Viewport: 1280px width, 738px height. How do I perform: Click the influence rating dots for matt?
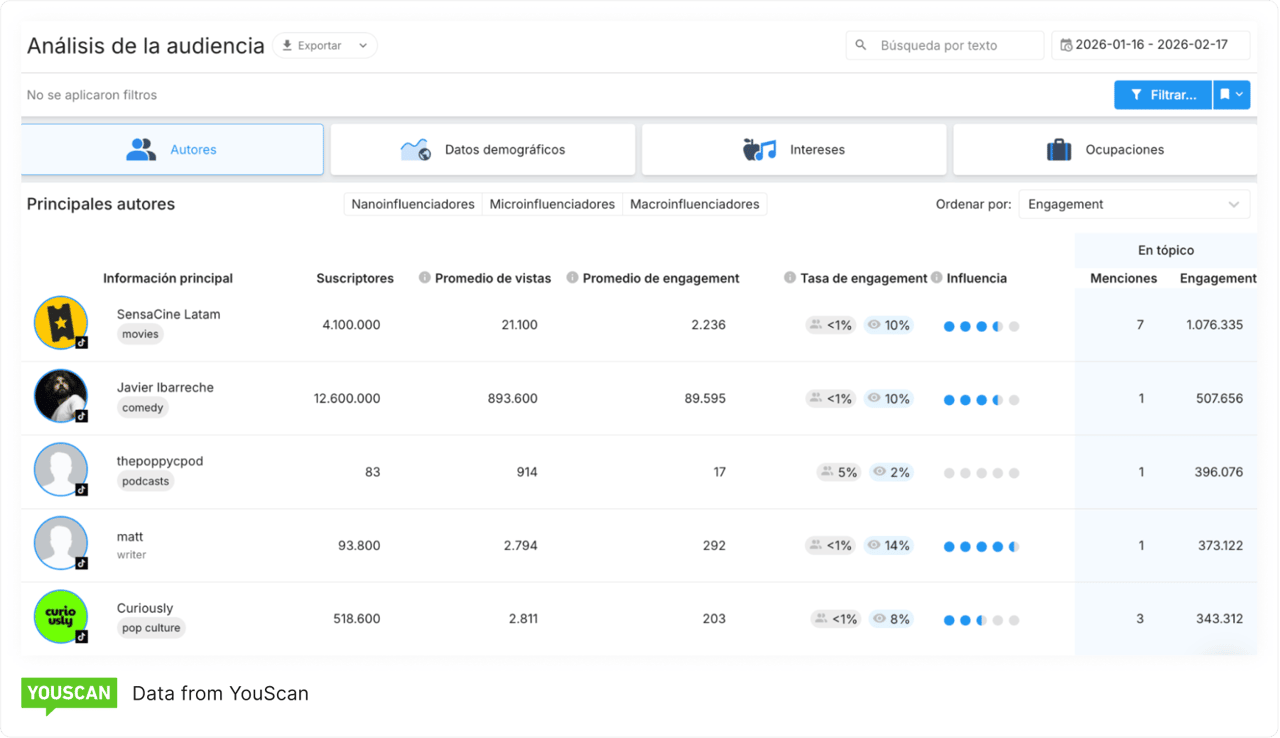pyautogui.click(x=981, y=547)
